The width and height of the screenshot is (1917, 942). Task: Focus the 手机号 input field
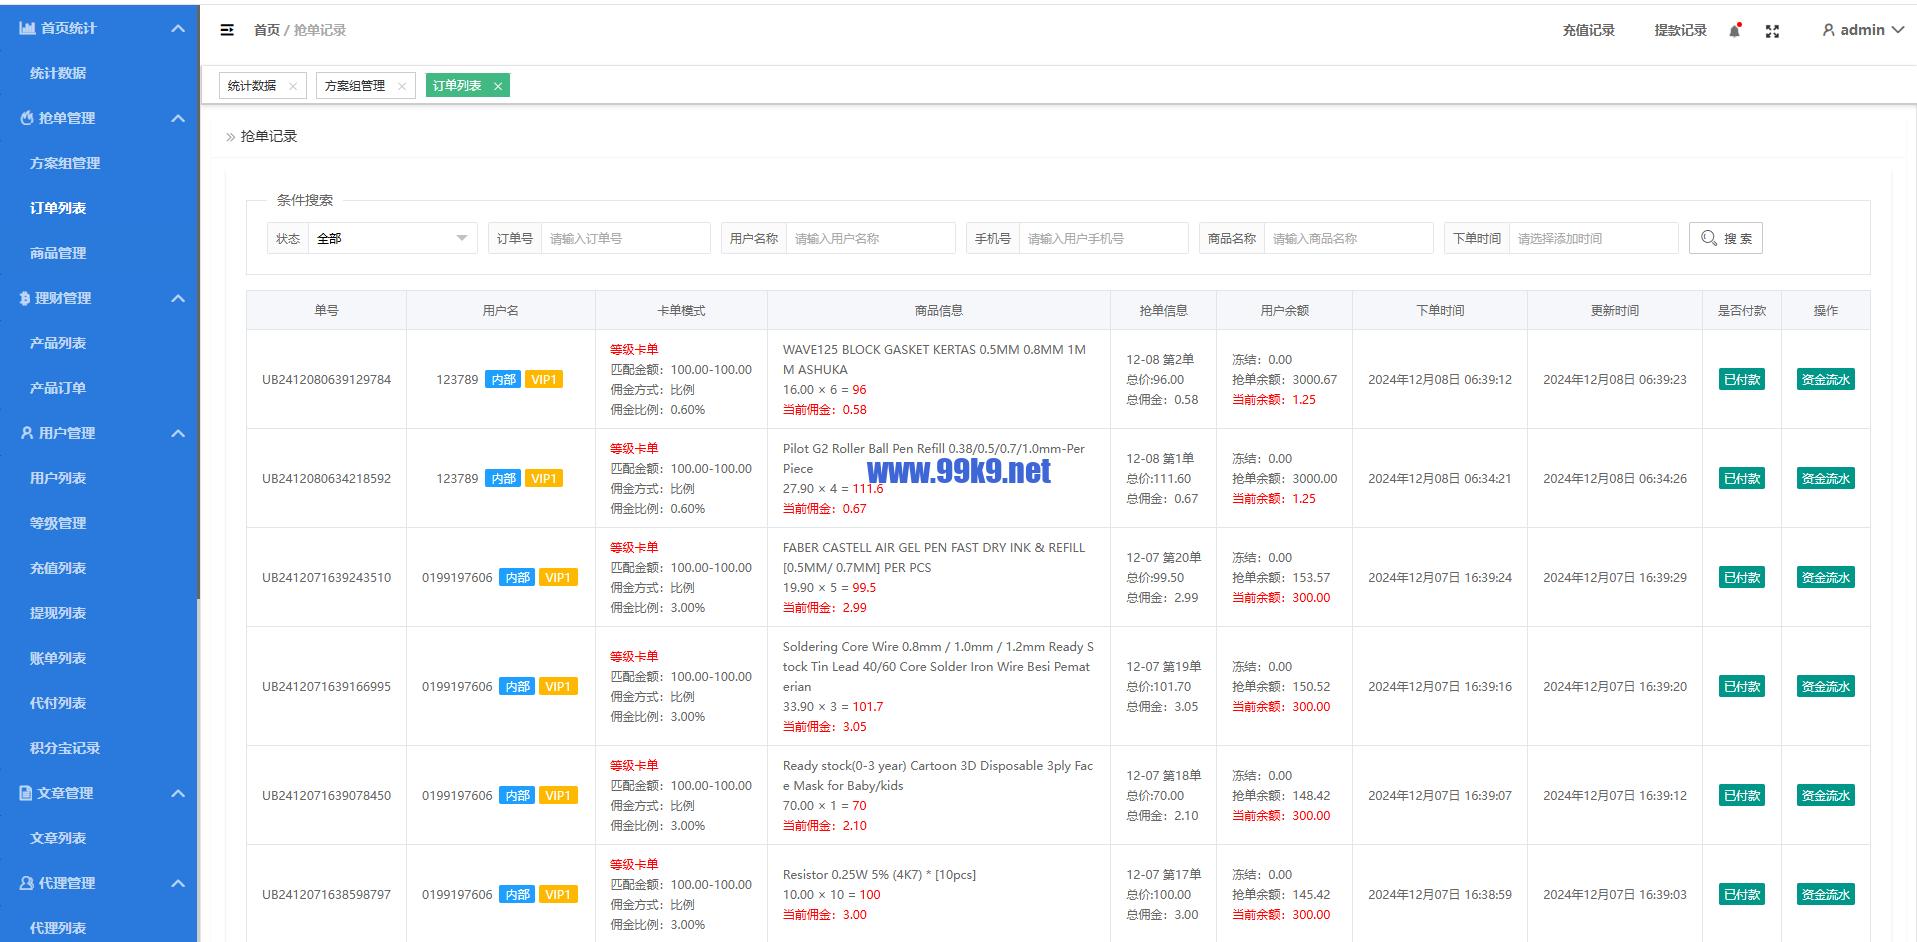click(x=1103, y=238)
